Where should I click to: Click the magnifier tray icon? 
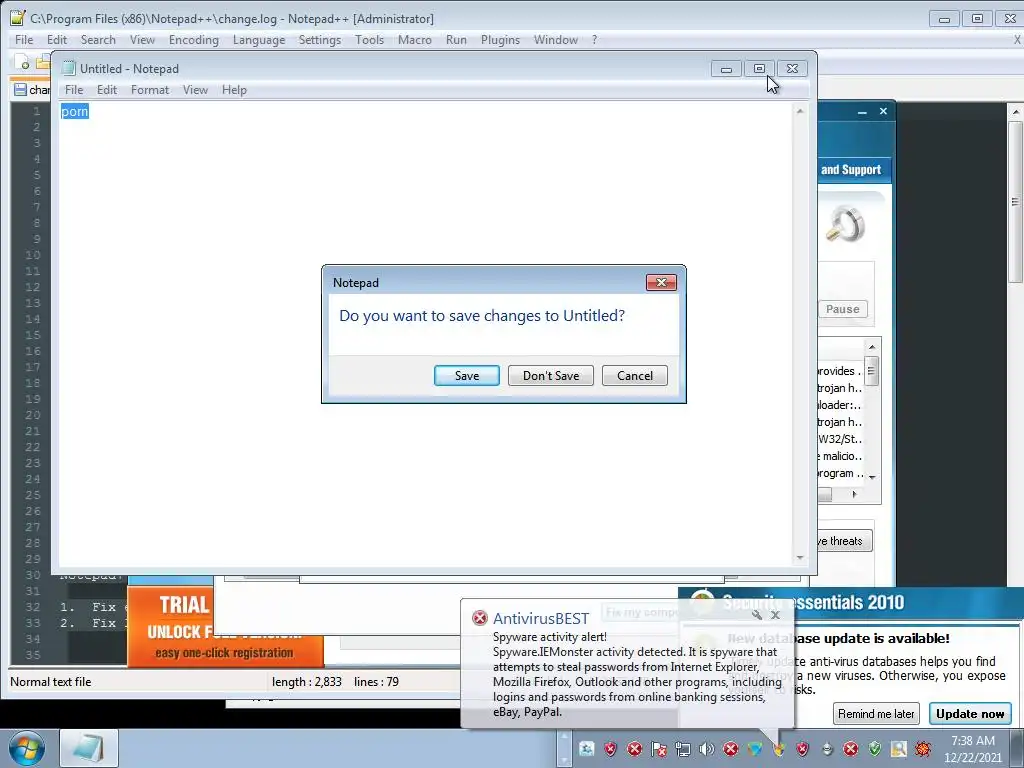click(x=899, y=749)
